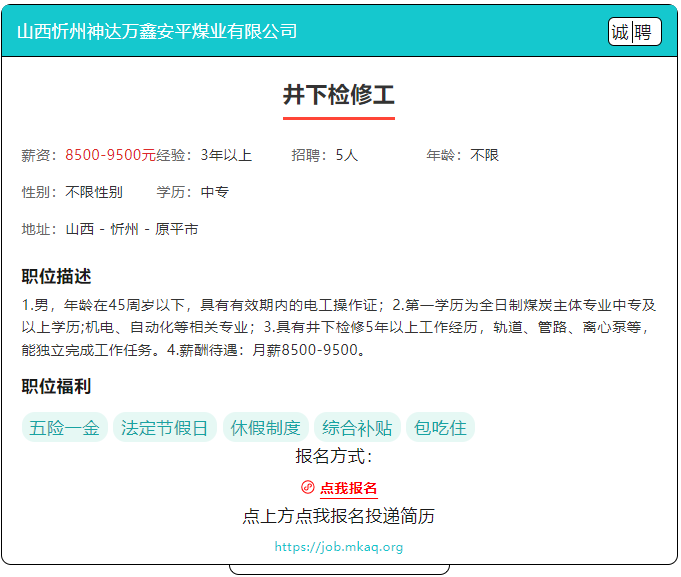Click the 学历 label
681x577 pixels.
(174, 192)
